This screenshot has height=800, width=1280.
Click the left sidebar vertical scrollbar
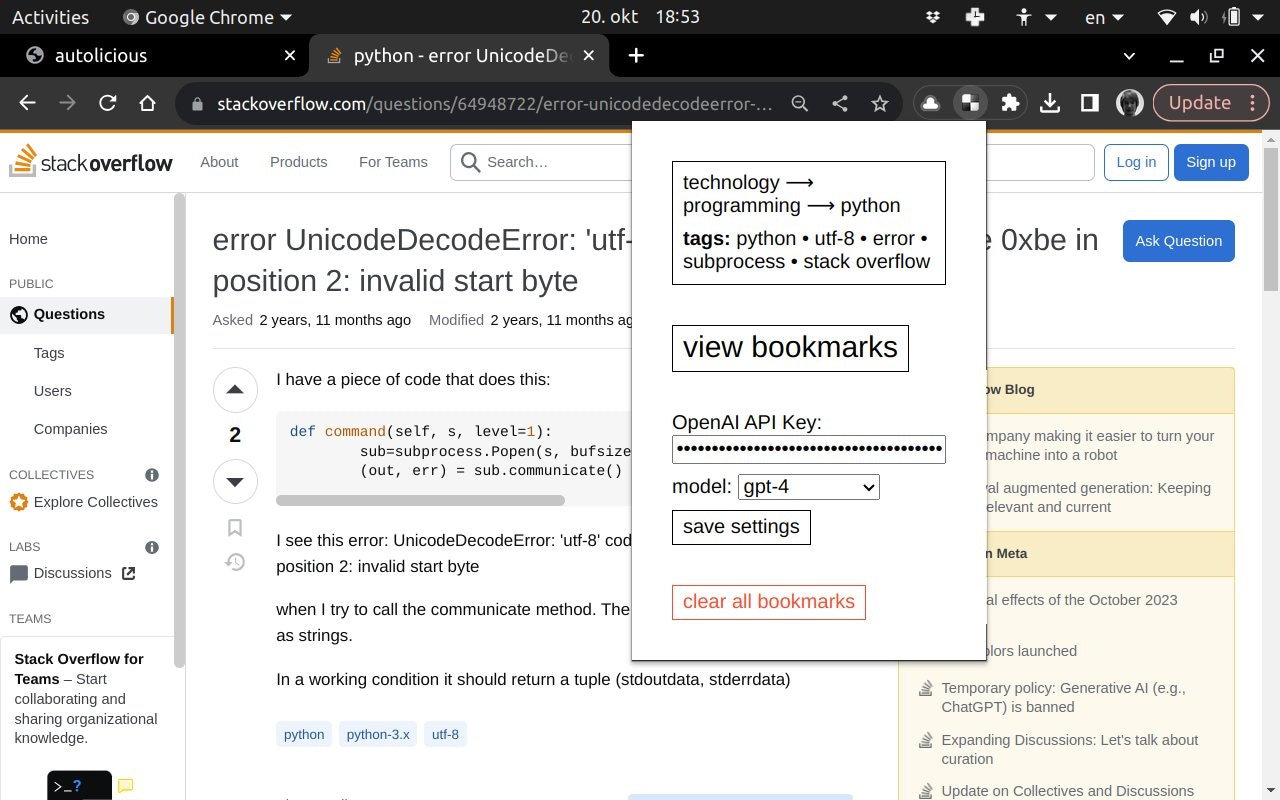(x=179, y=430)
